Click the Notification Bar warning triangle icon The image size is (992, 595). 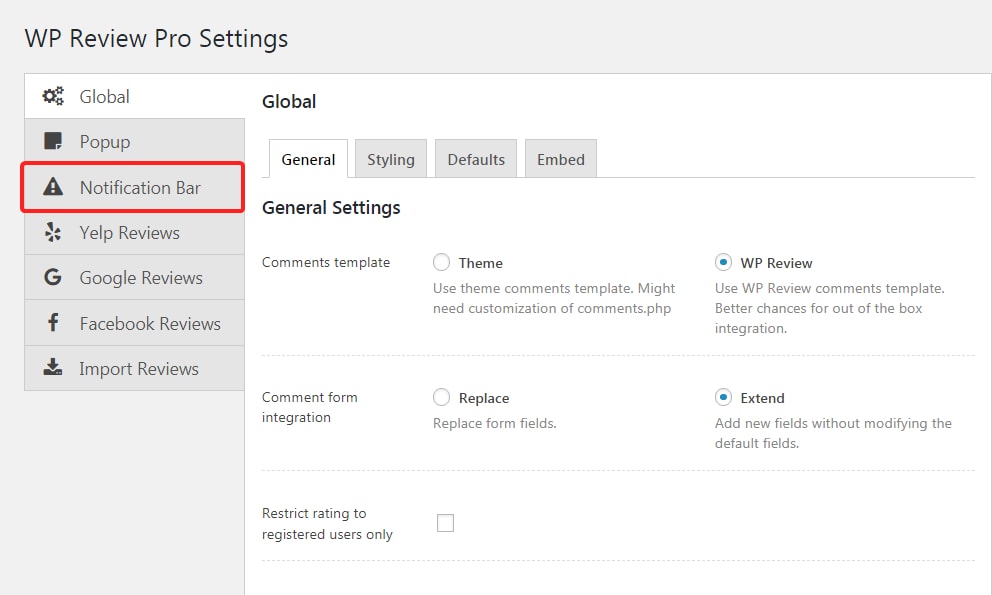(53, 188)
